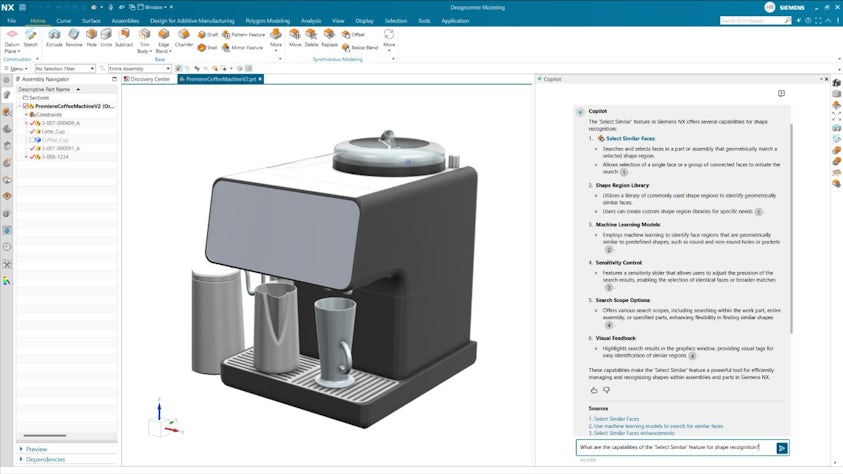Expand the Preview section

click(x=33, y=449)
